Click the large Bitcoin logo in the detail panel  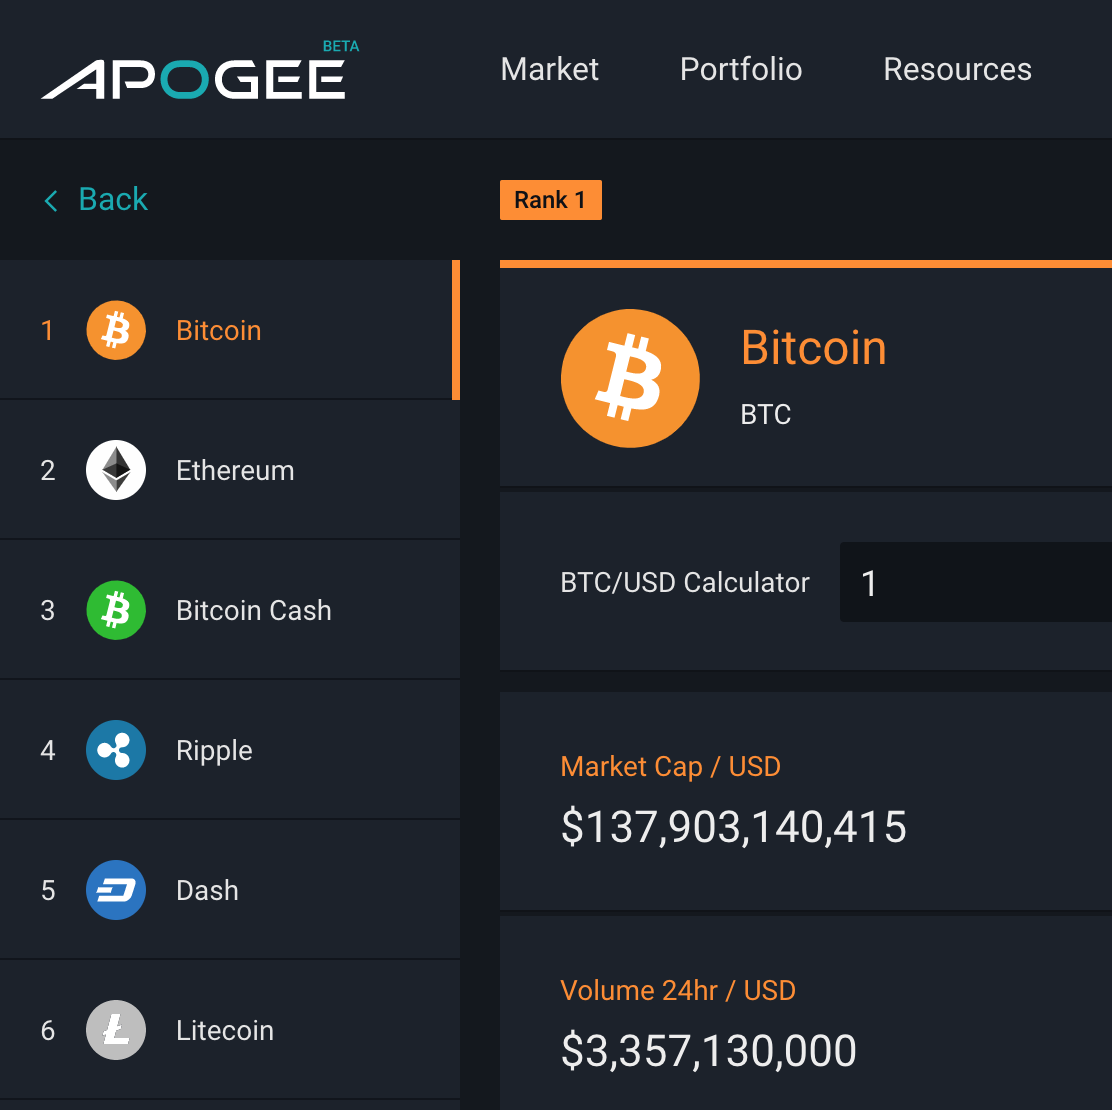[x=630, y=378]
